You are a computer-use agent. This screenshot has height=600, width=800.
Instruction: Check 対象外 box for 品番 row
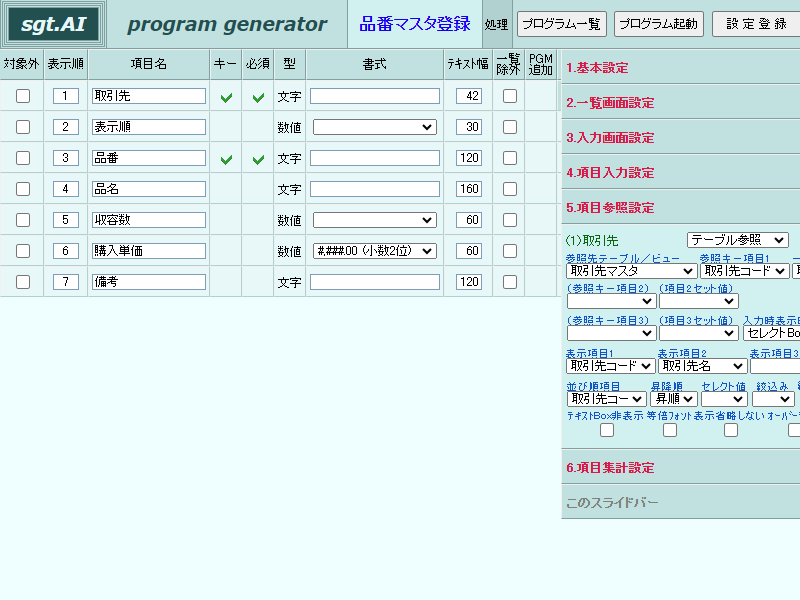[23, 158]
